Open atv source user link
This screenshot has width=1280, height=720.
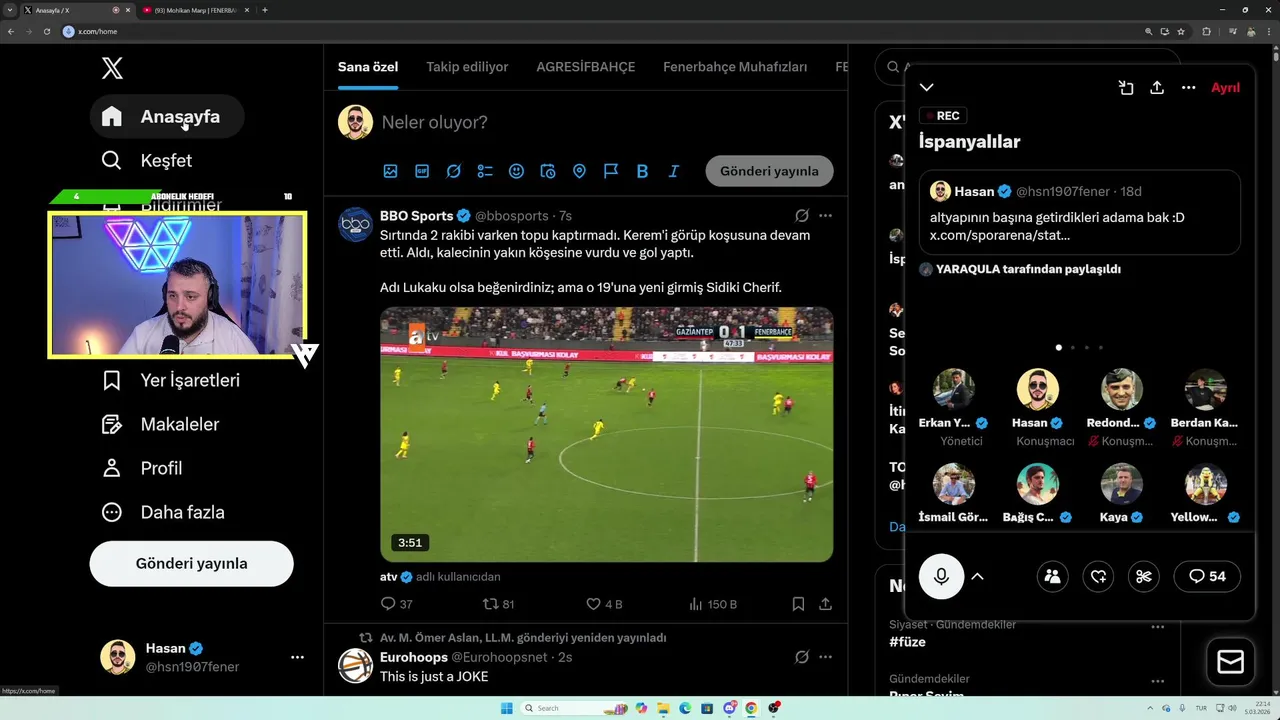click(x=388, y=577)
